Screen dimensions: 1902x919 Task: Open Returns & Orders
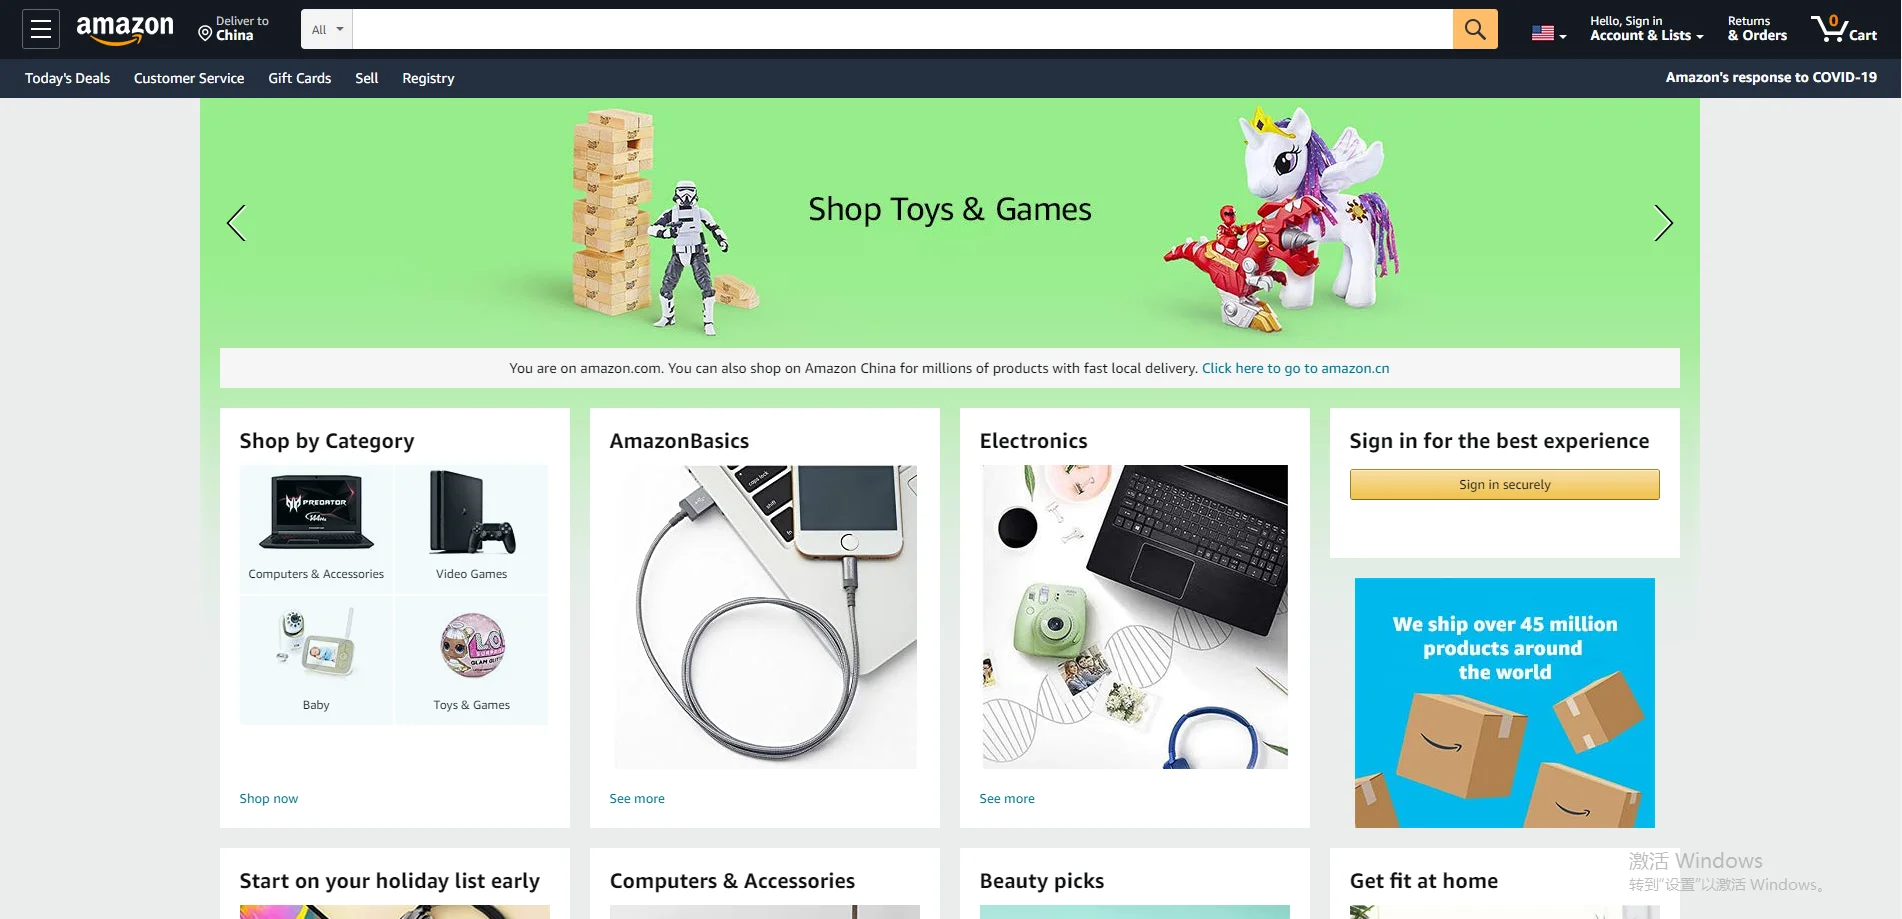click(x=1757, y=29)
